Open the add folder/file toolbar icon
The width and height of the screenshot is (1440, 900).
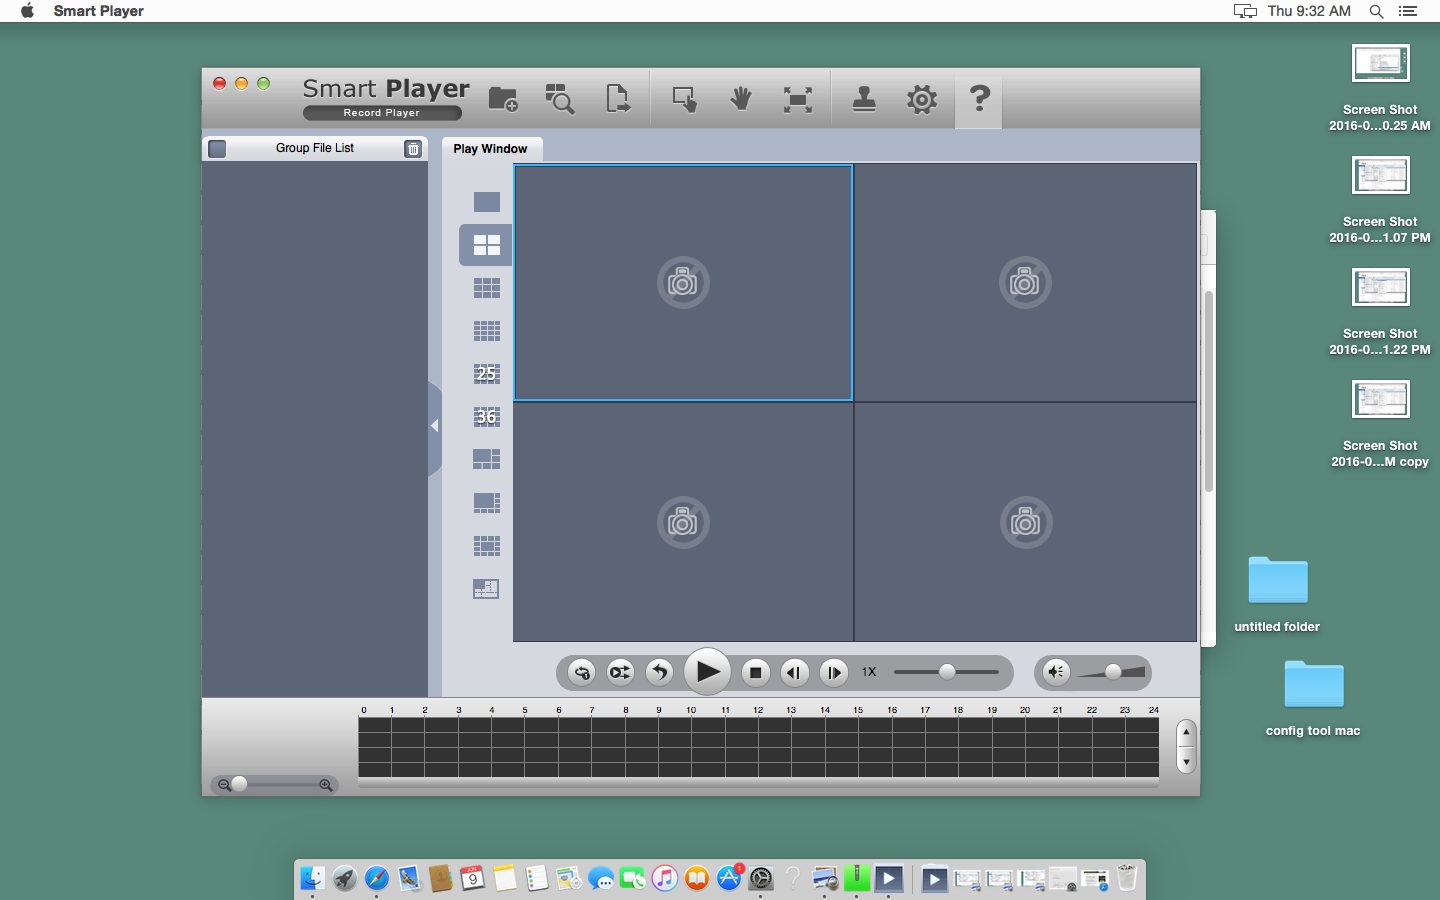pyautogui.click(x=503, y=99)
